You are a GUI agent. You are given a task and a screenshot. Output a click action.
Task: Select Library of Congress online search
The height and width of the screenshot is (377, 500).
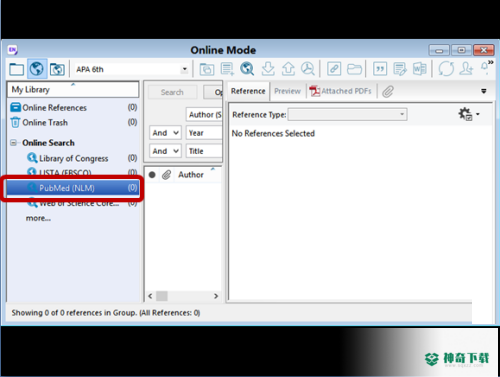(82, 158)
